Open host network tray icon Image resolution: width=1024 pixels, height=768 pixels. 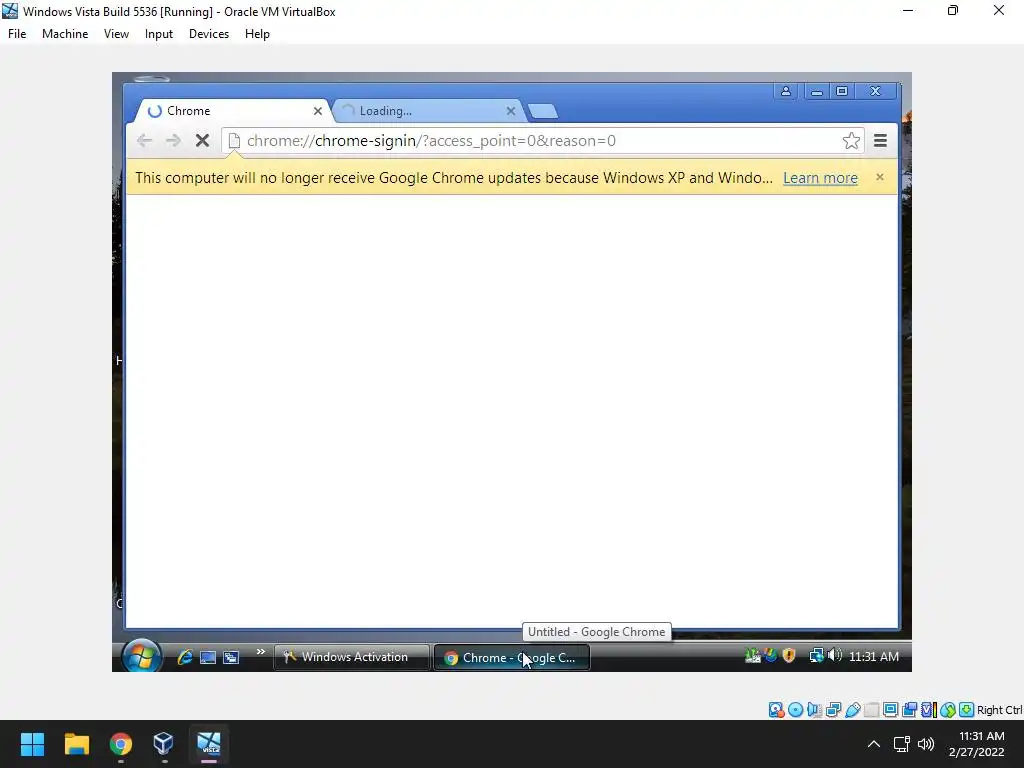click(x=902, y=744)
